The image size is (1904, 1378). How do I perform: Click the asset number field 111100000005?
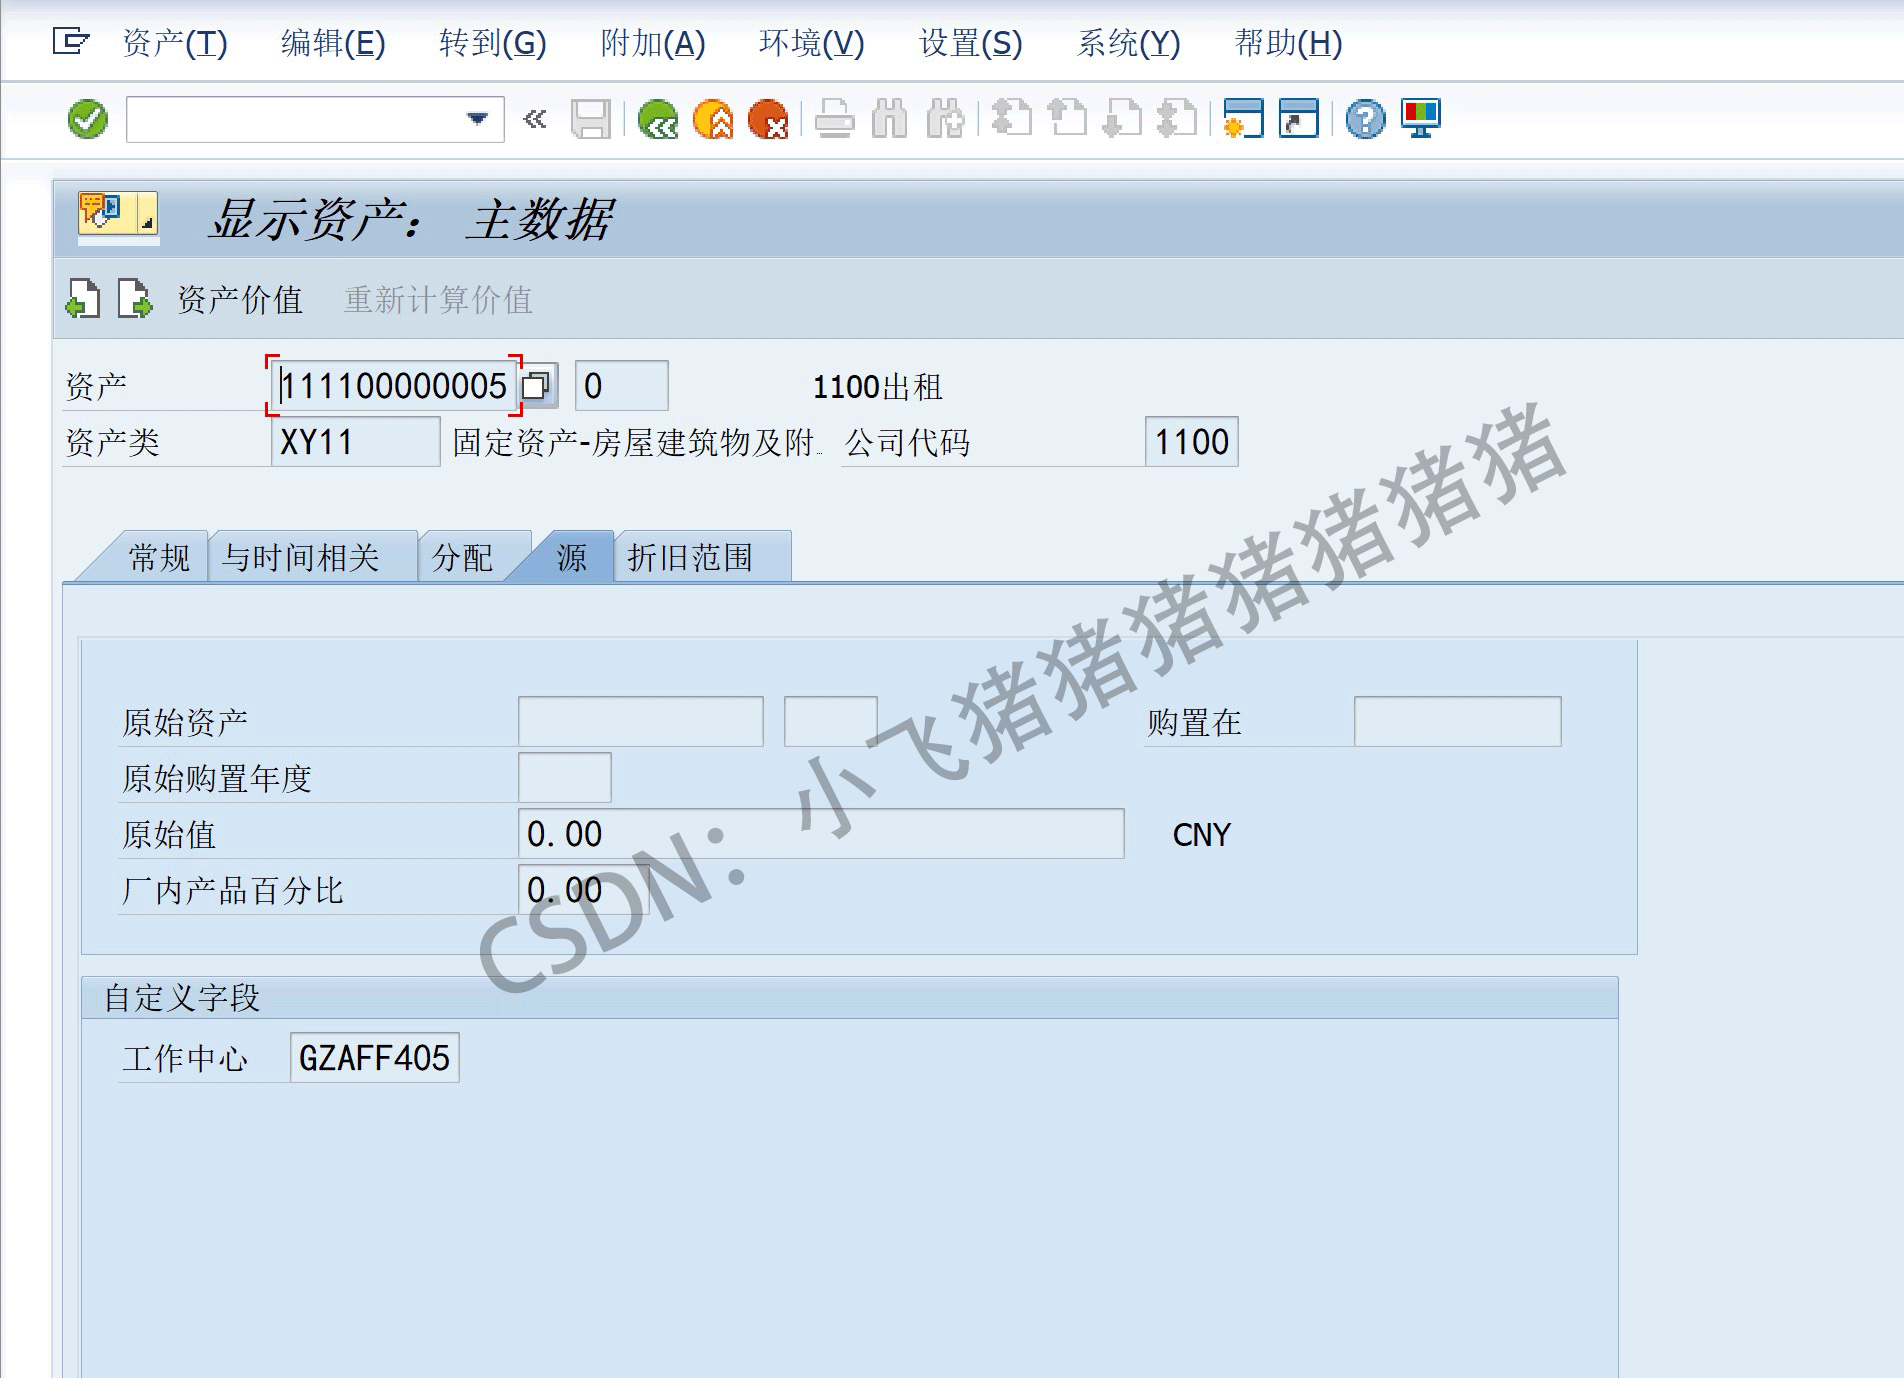[394, 386]
